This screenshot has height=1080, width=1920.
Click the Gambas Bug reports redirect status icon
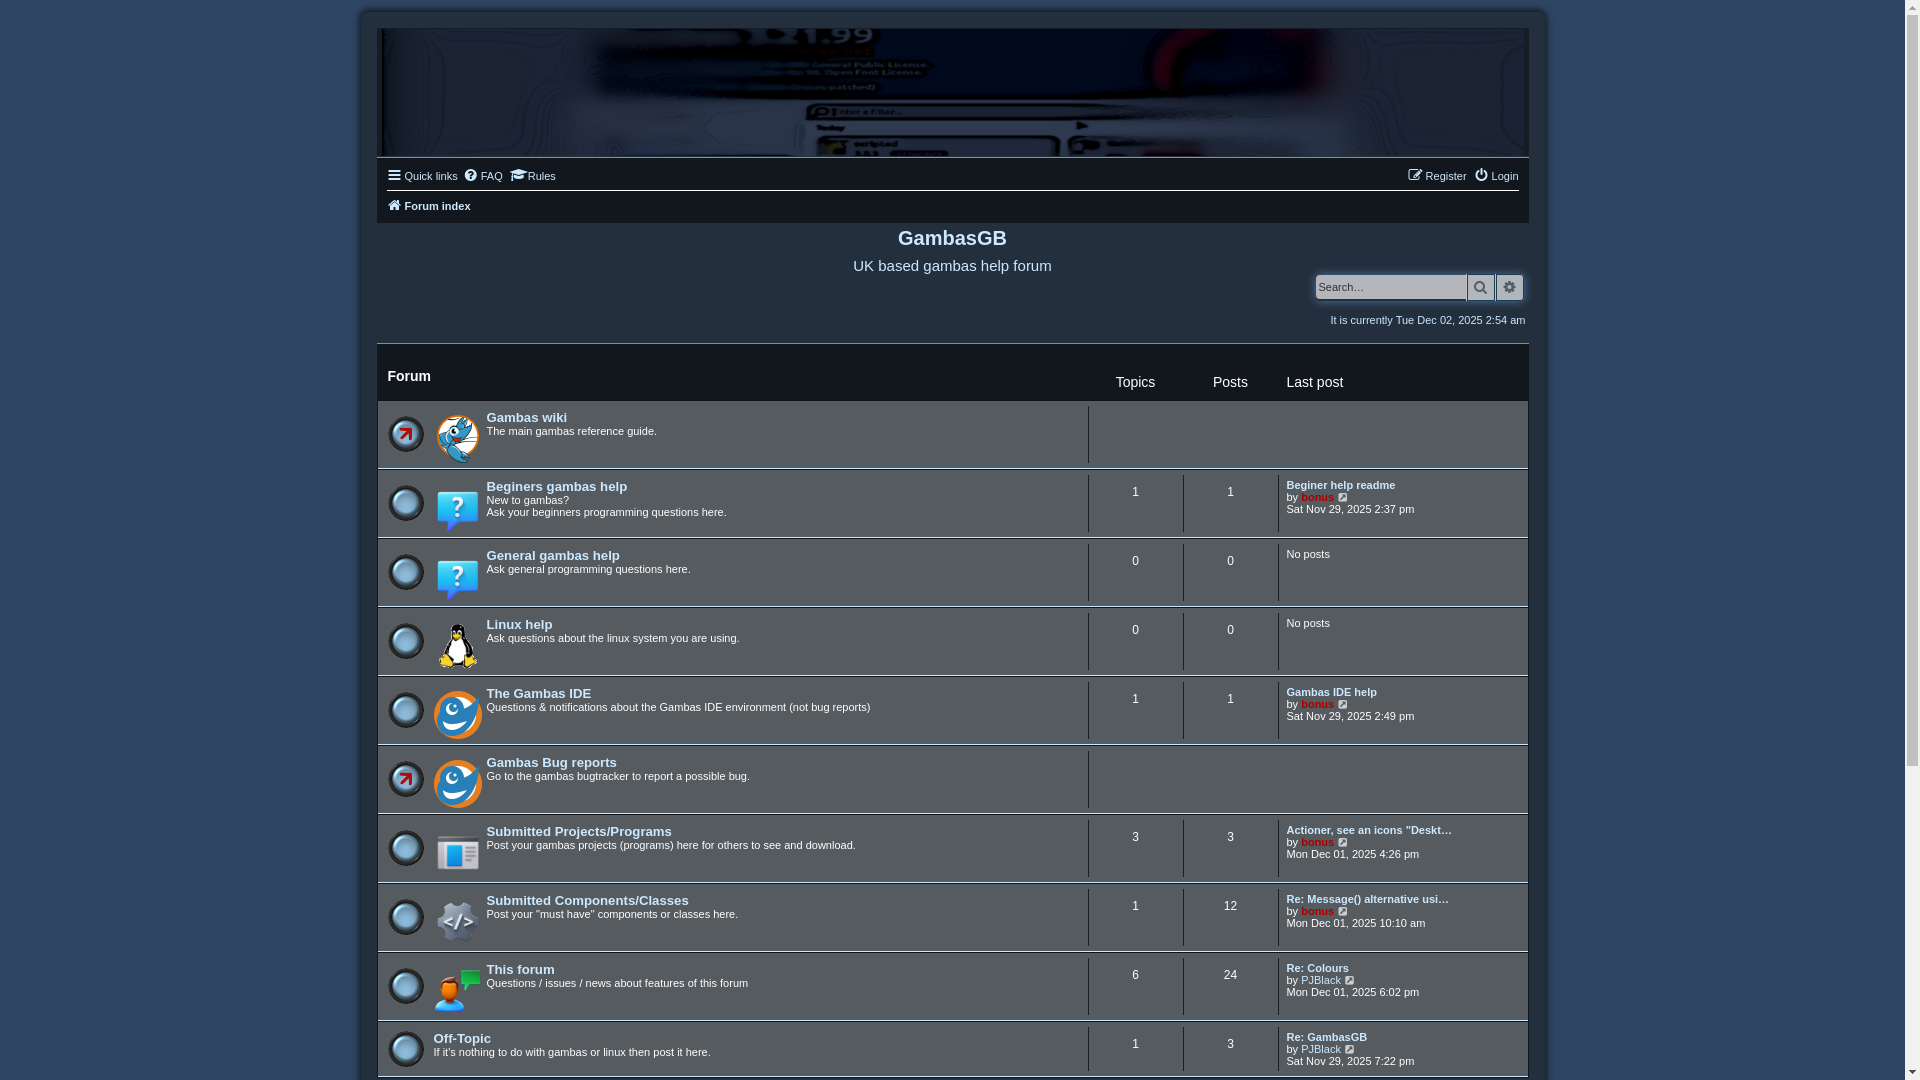pyautogui.click(x=405, y=779)
